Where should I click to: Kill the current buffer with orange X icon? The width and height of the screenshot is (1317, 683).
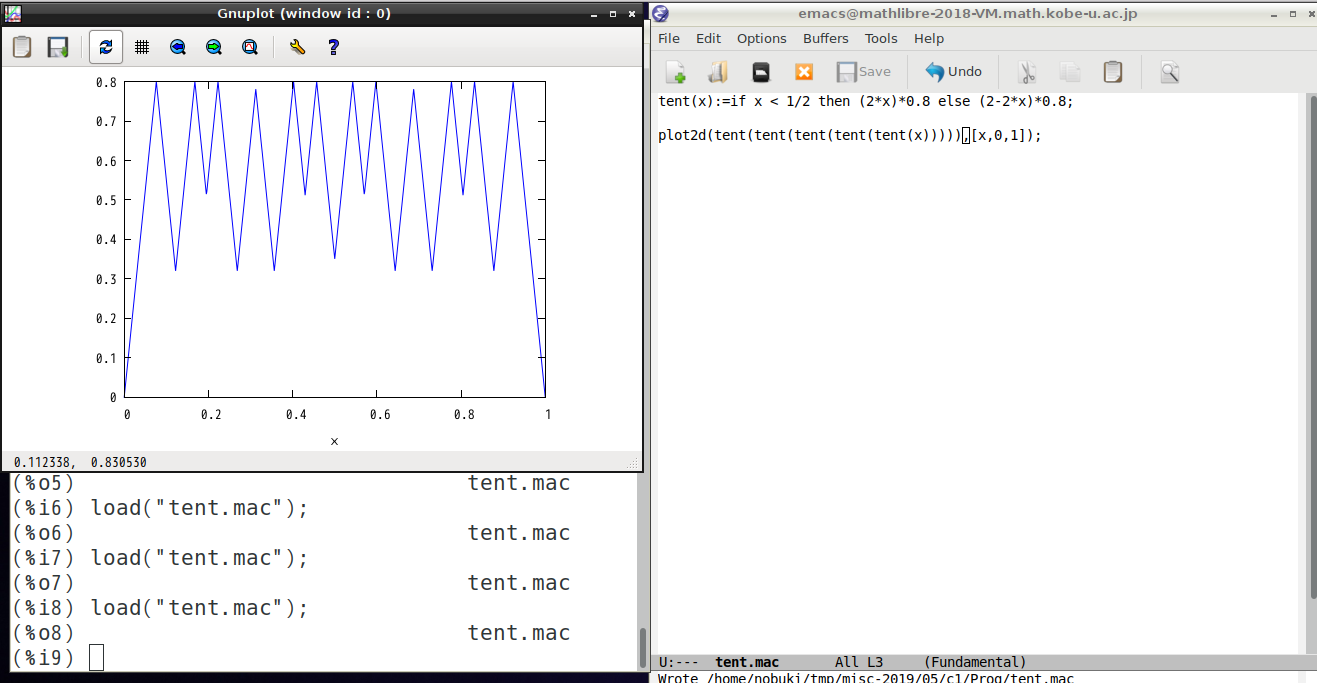804,72
